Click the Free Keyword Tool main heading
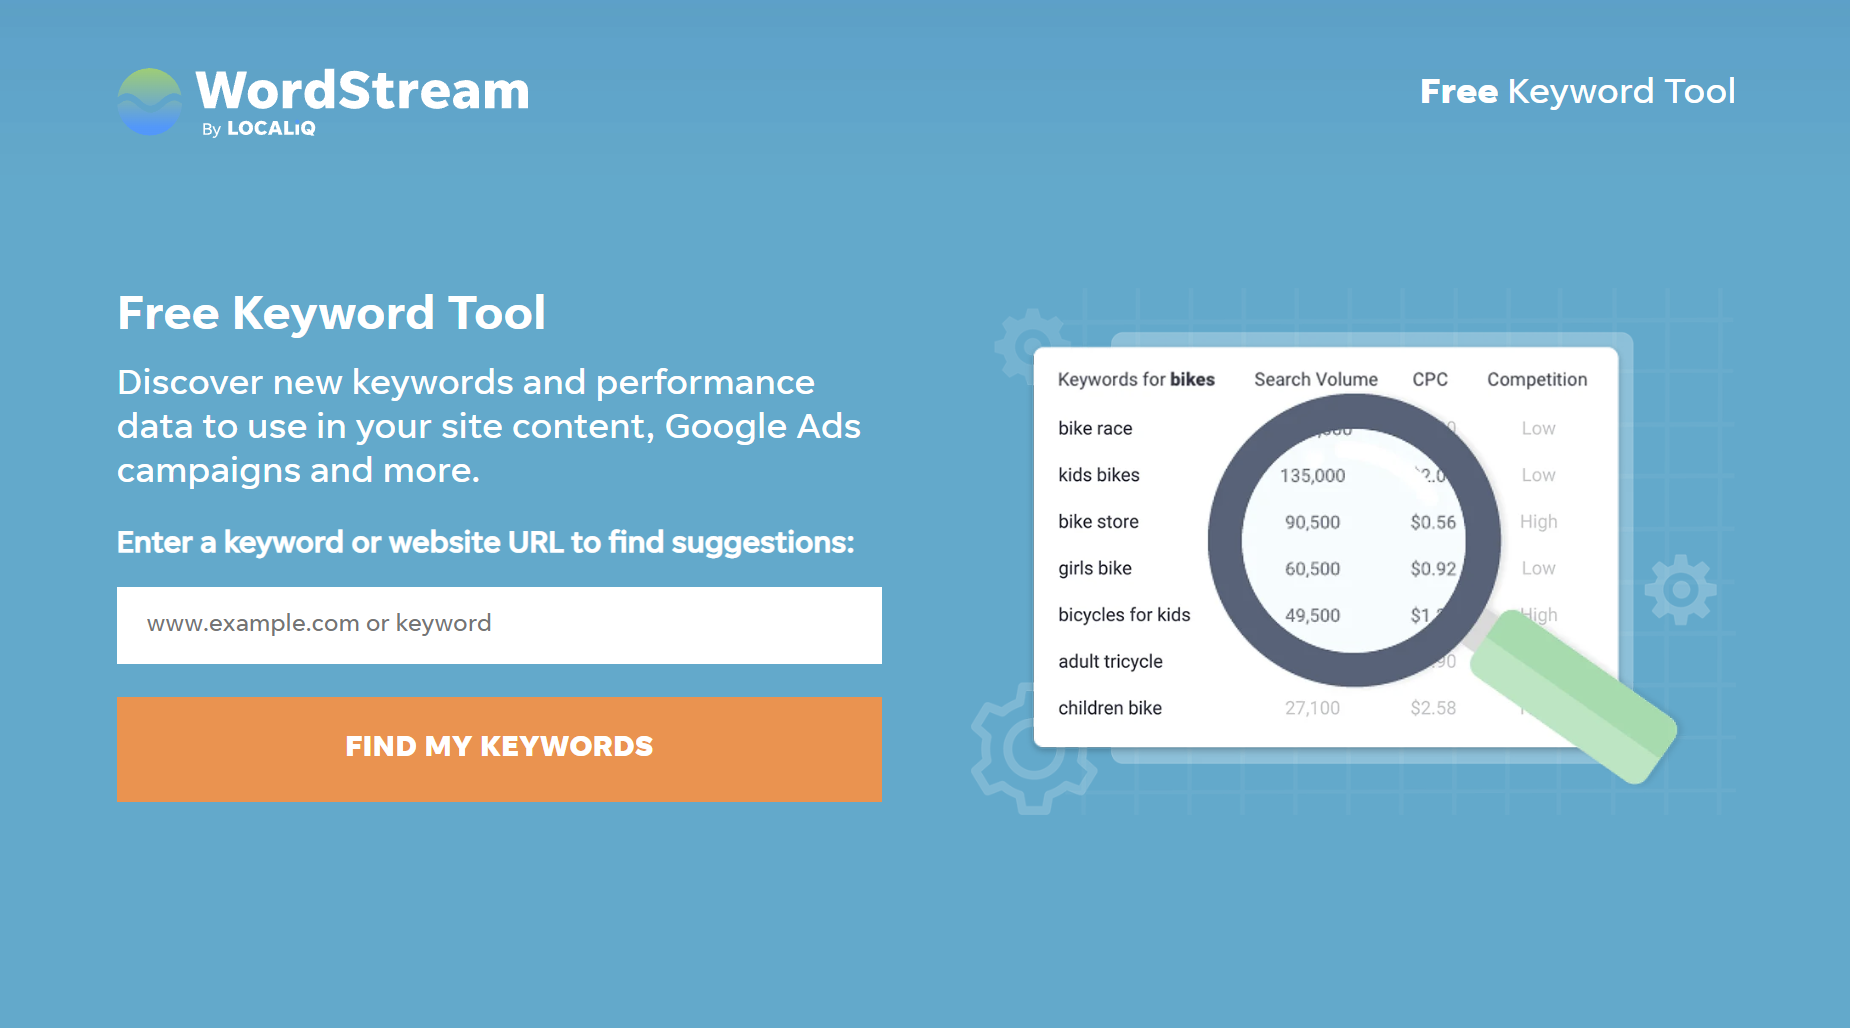 click(x=331, y=312)
